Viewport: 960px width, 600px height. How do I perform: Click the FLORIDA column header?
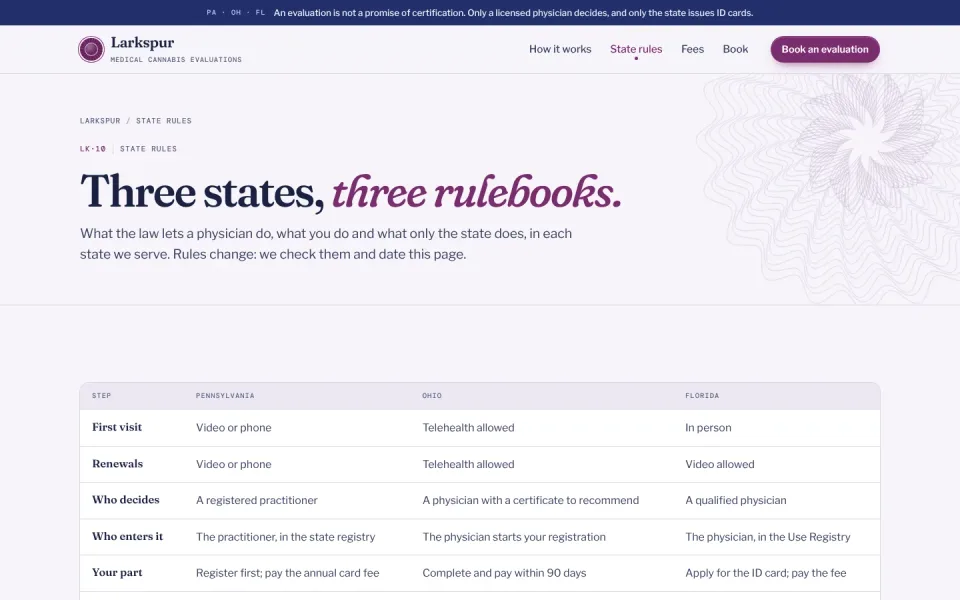(702, 396)
